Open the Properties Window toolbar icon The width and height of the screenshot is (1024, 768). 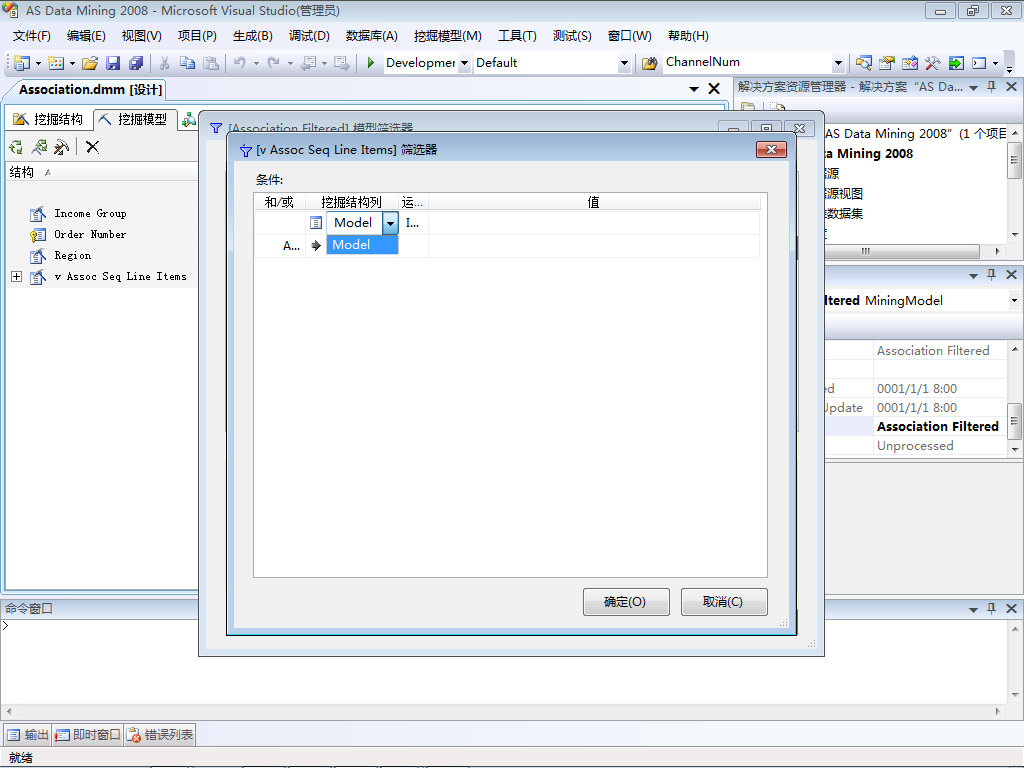click(887, 63)
